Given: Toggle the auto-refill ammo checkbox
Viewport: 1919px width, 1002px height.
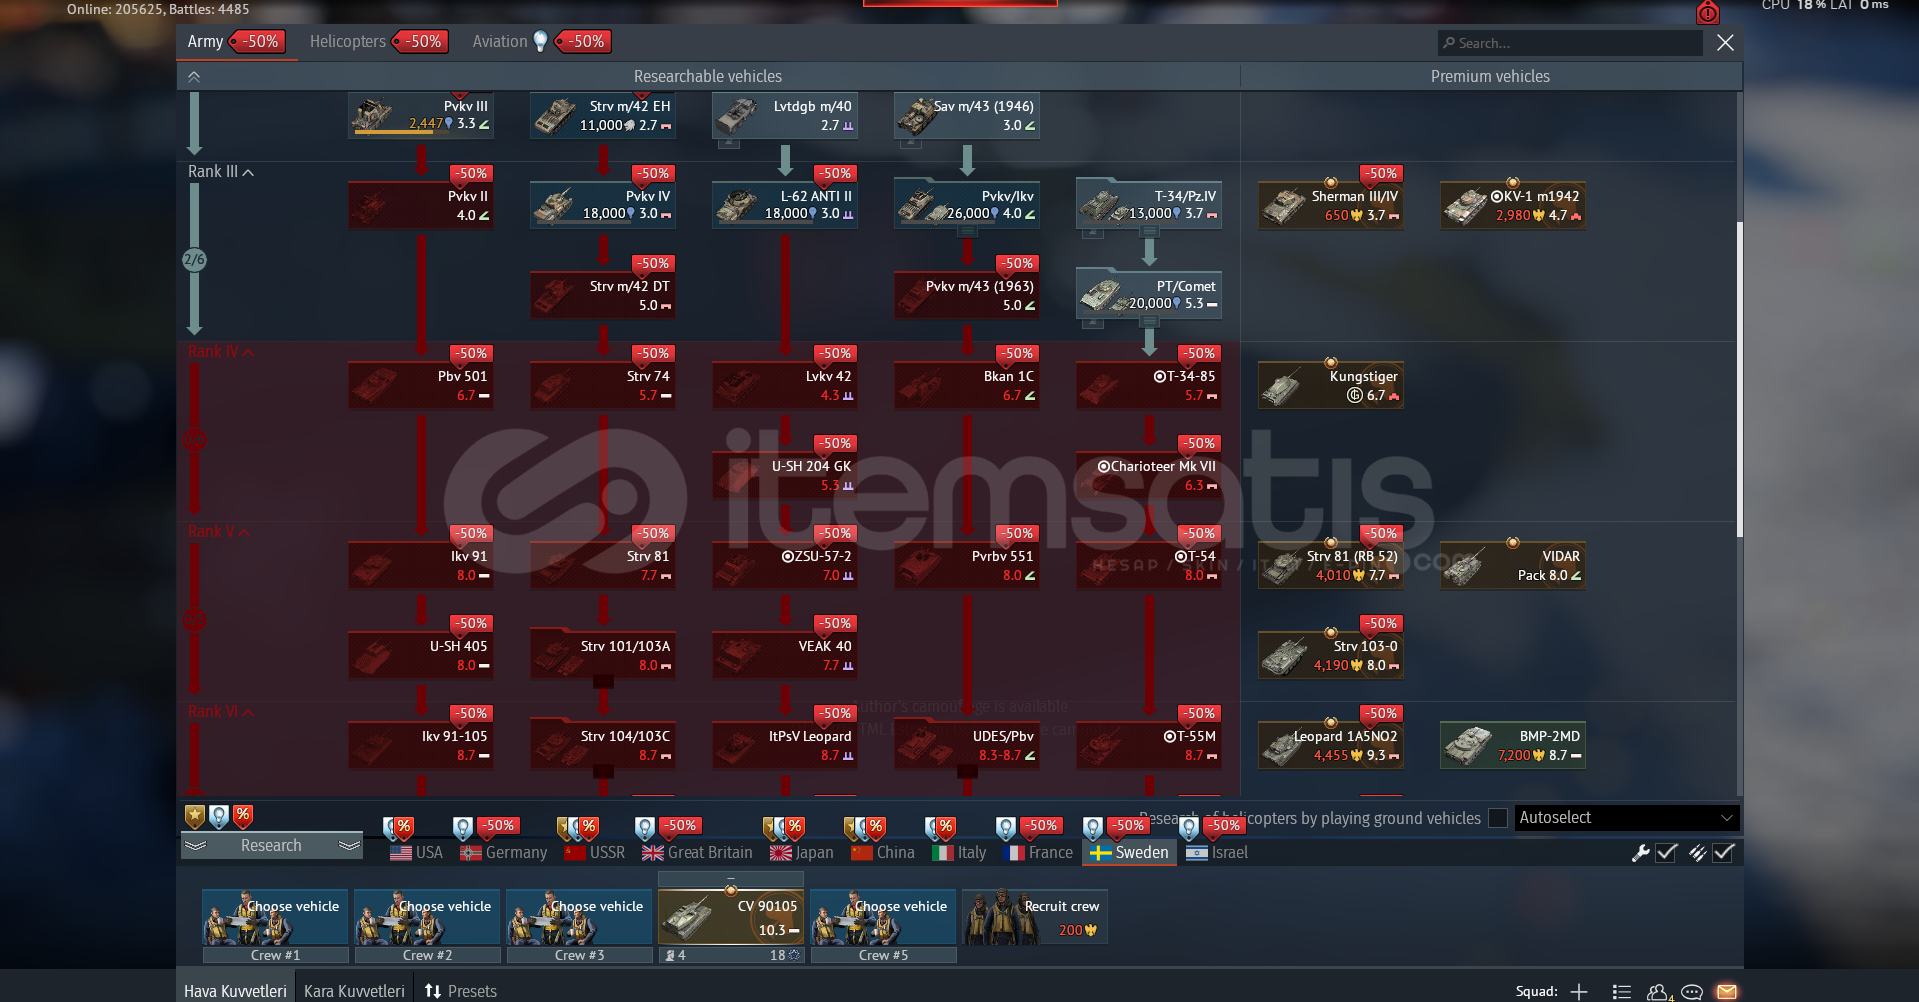Looking at the screenshot, I should point(1724,853).
